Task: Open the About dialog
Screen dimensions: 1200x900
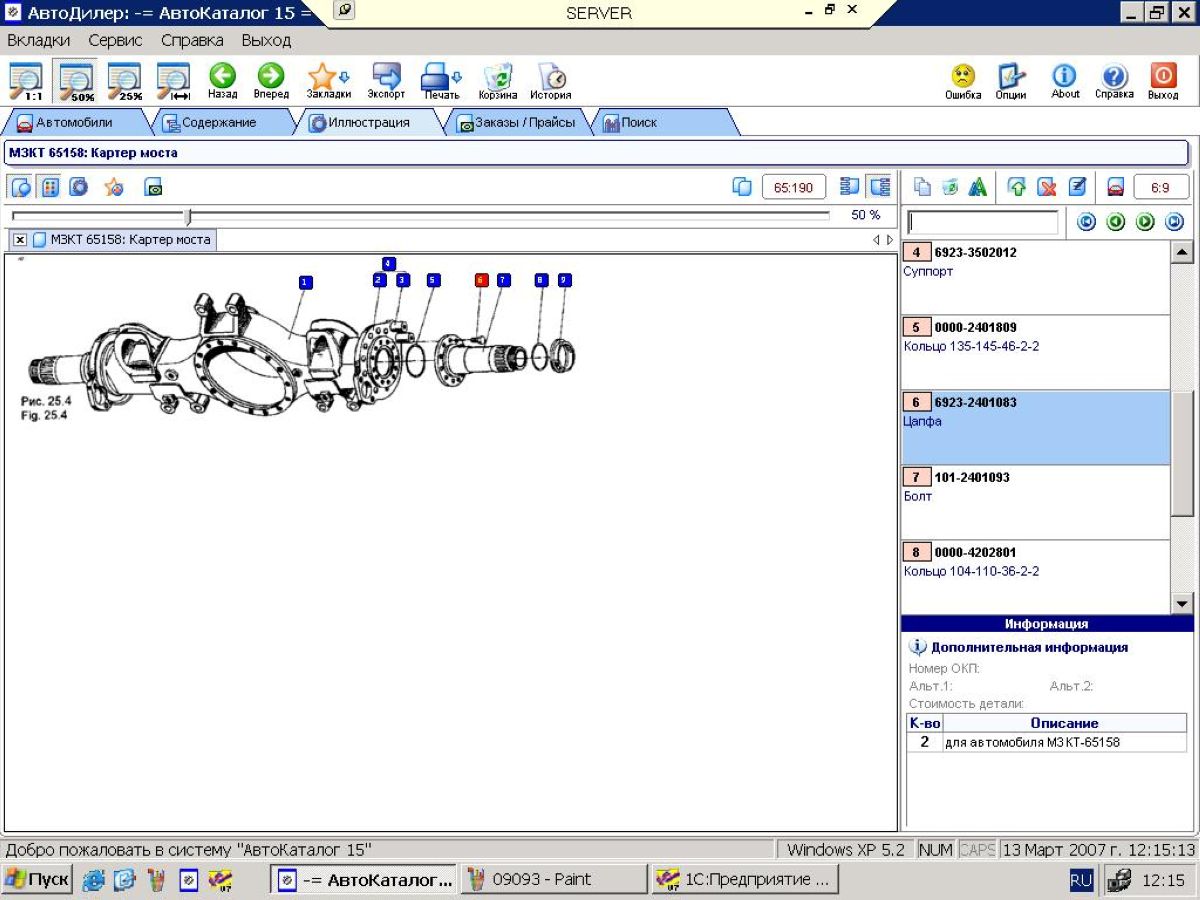Action: pos(1065,82)
